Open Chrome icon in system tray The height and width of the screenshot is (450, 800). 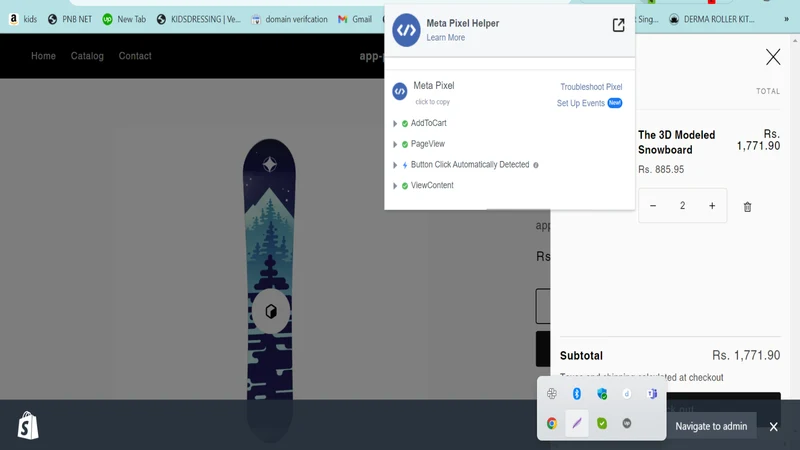[x=552, y=423]
